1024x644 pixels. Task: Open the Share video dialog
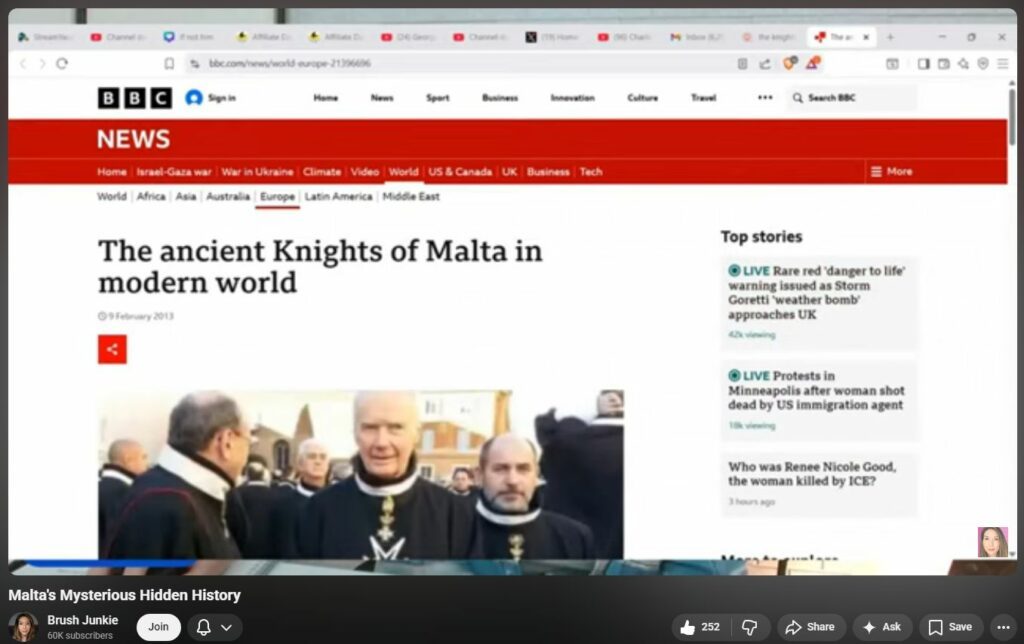coord(811,627)
